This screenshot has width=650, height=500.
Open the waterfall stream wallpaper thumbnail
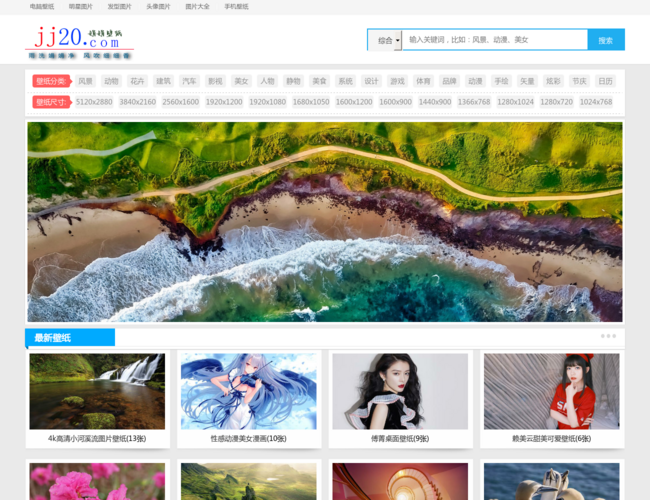[x=97, y=391]
